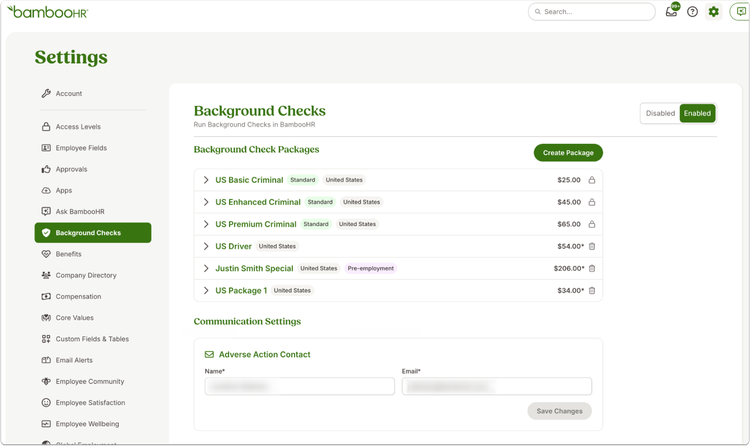Click the Create Package button

pyautogui.click(x=568, y=153)
